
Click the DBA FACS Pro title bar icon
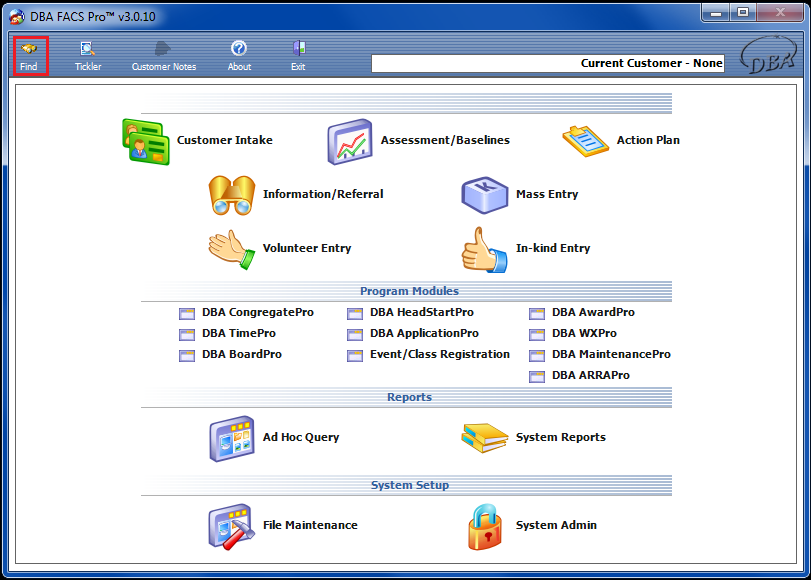17,17
